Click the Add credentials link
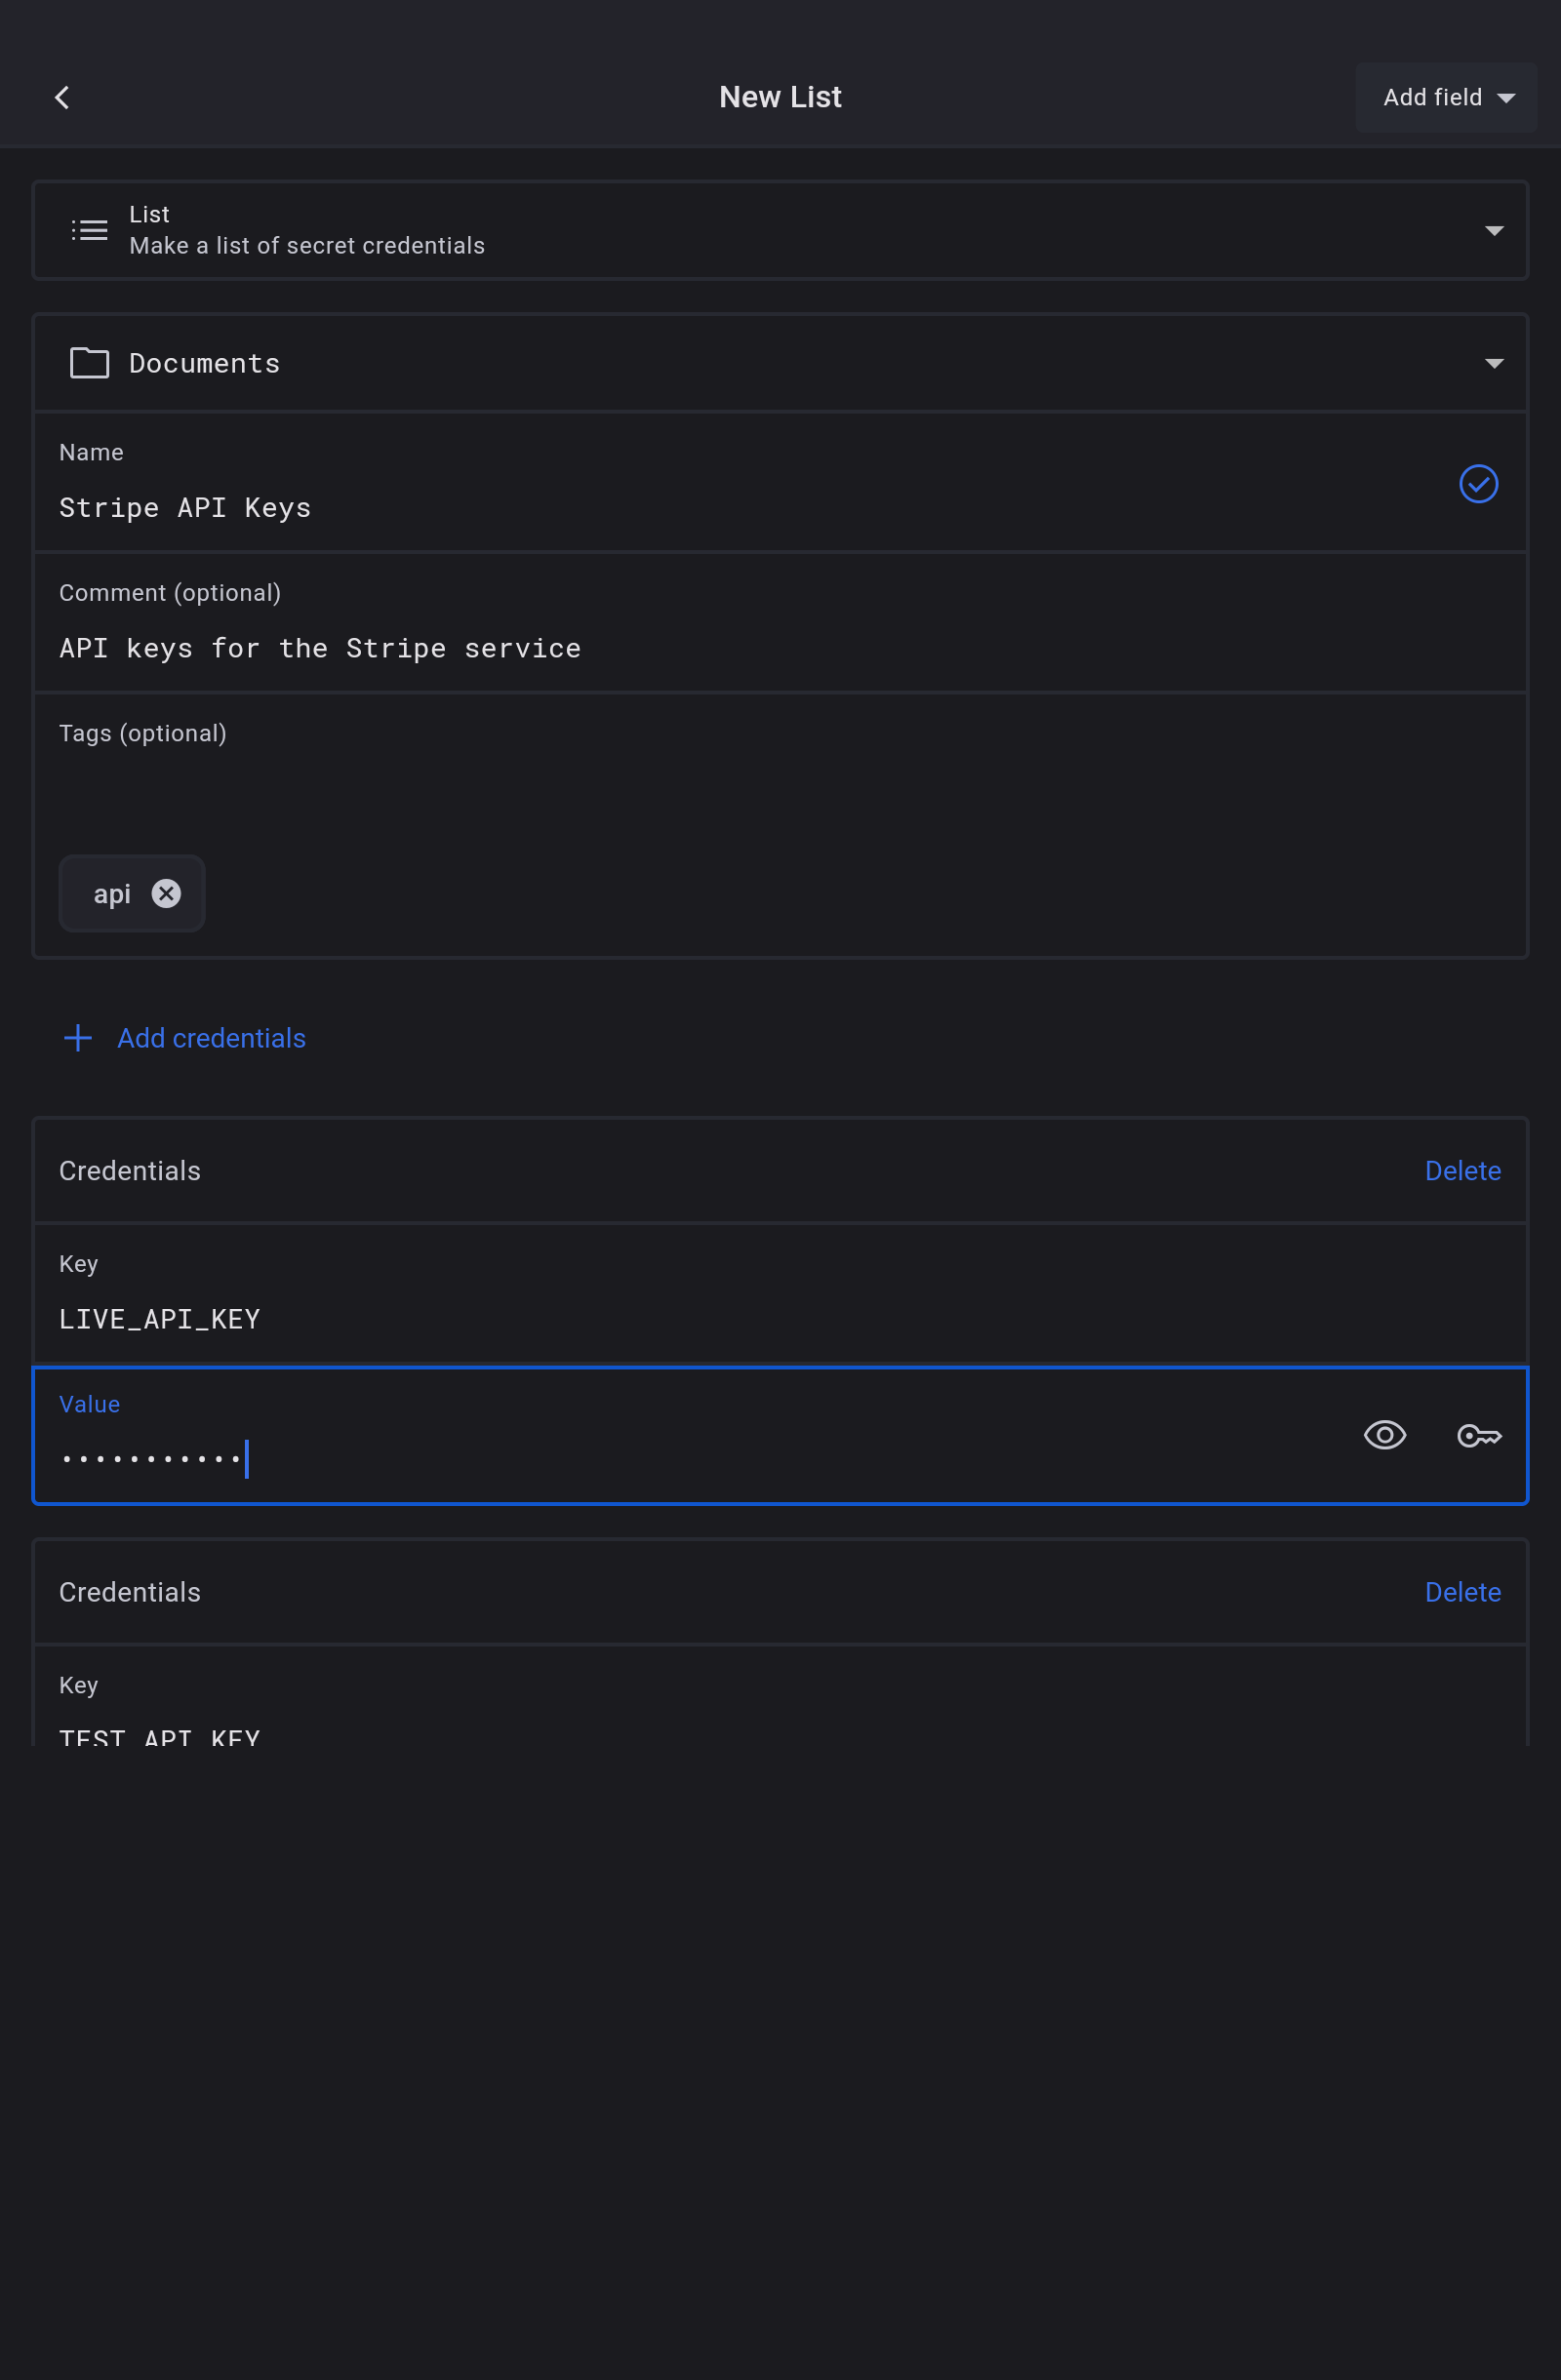1561x2380 pixels. [211, 1038]
